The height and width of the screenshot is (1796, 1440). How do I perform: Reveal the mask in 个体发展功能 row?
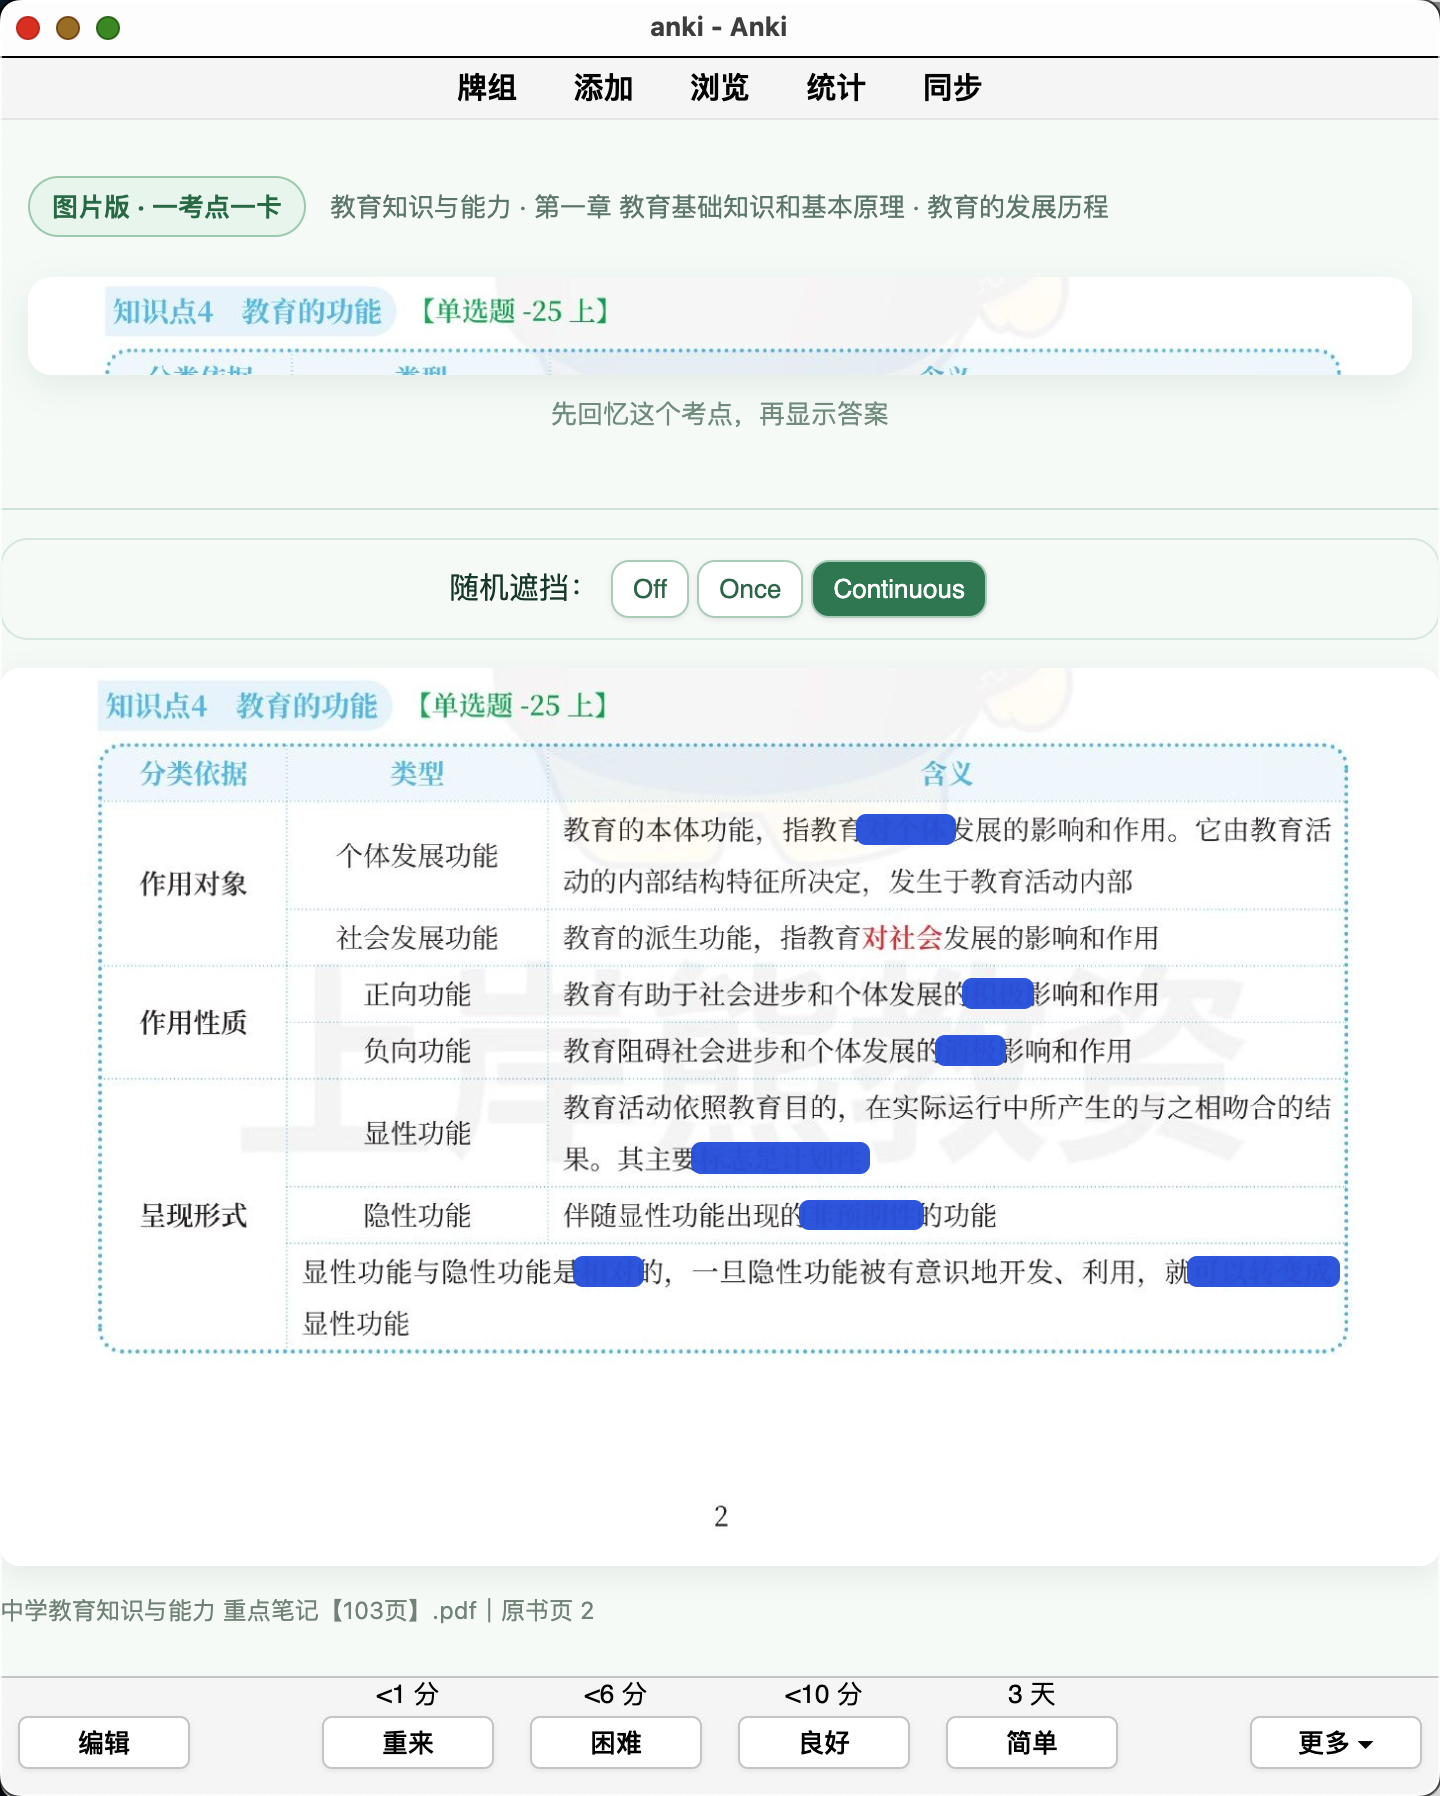[906, 830]
